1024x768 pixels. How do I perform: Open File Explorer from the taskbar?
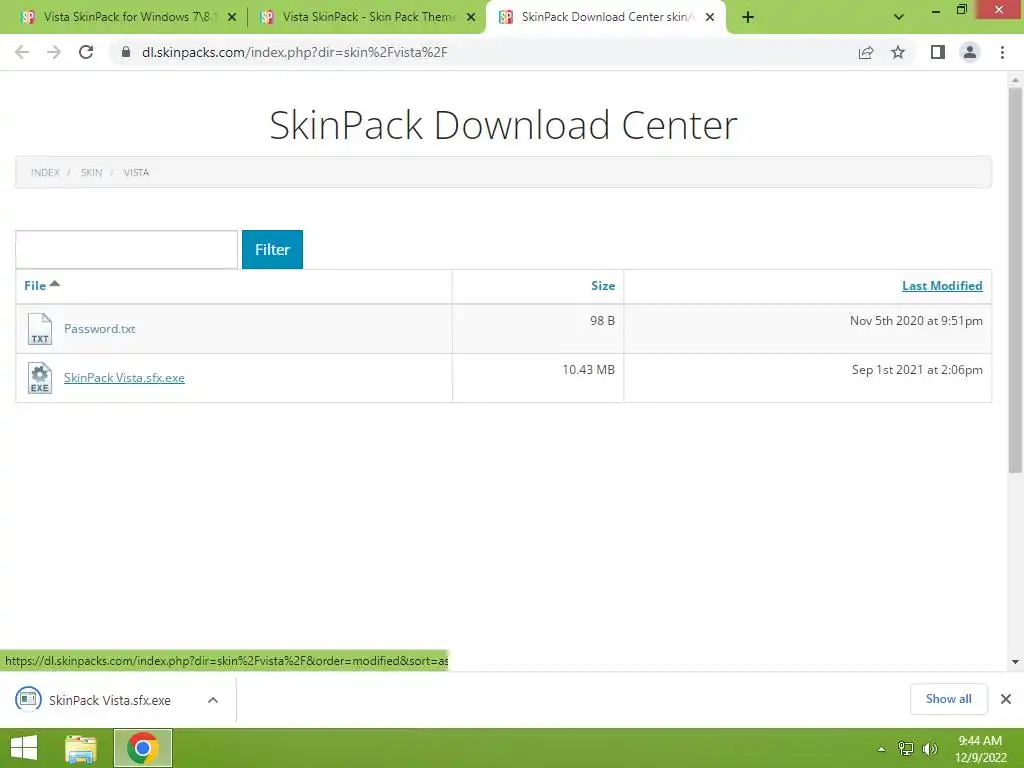tap(81, 748)
